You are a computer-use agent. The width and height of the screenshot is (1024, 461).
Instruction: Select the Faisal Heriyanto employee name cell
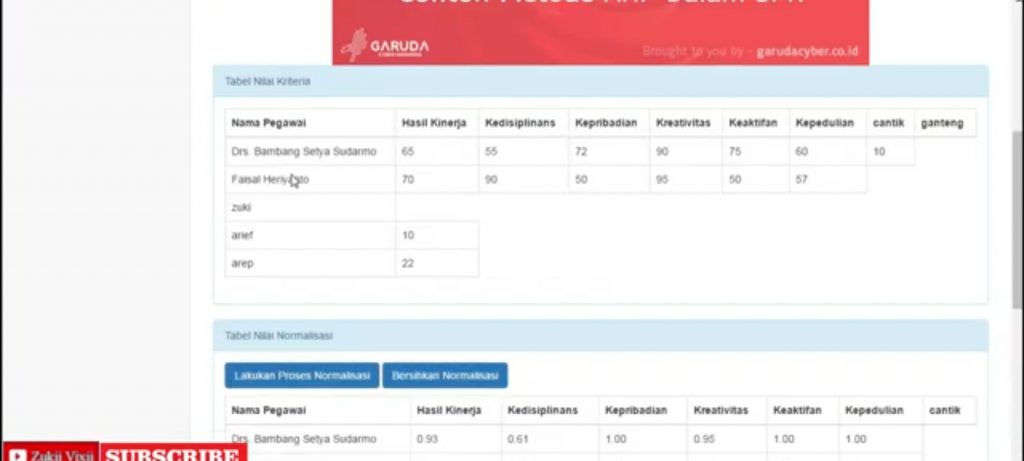(x=270, y=180)
